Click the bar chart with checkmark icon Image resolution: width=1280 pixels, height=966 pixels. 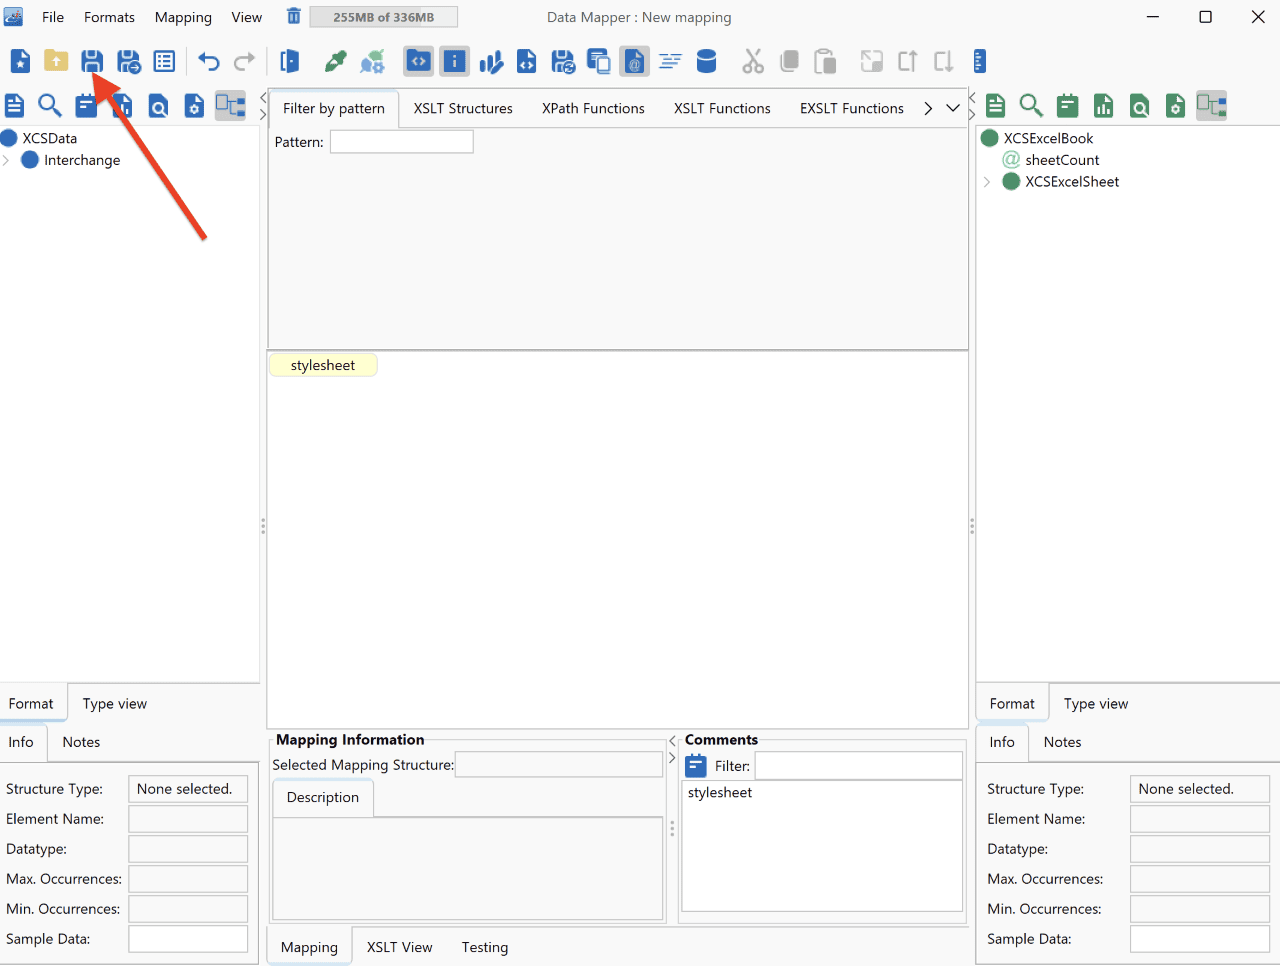pyautogui.click(x=491, y=61)
